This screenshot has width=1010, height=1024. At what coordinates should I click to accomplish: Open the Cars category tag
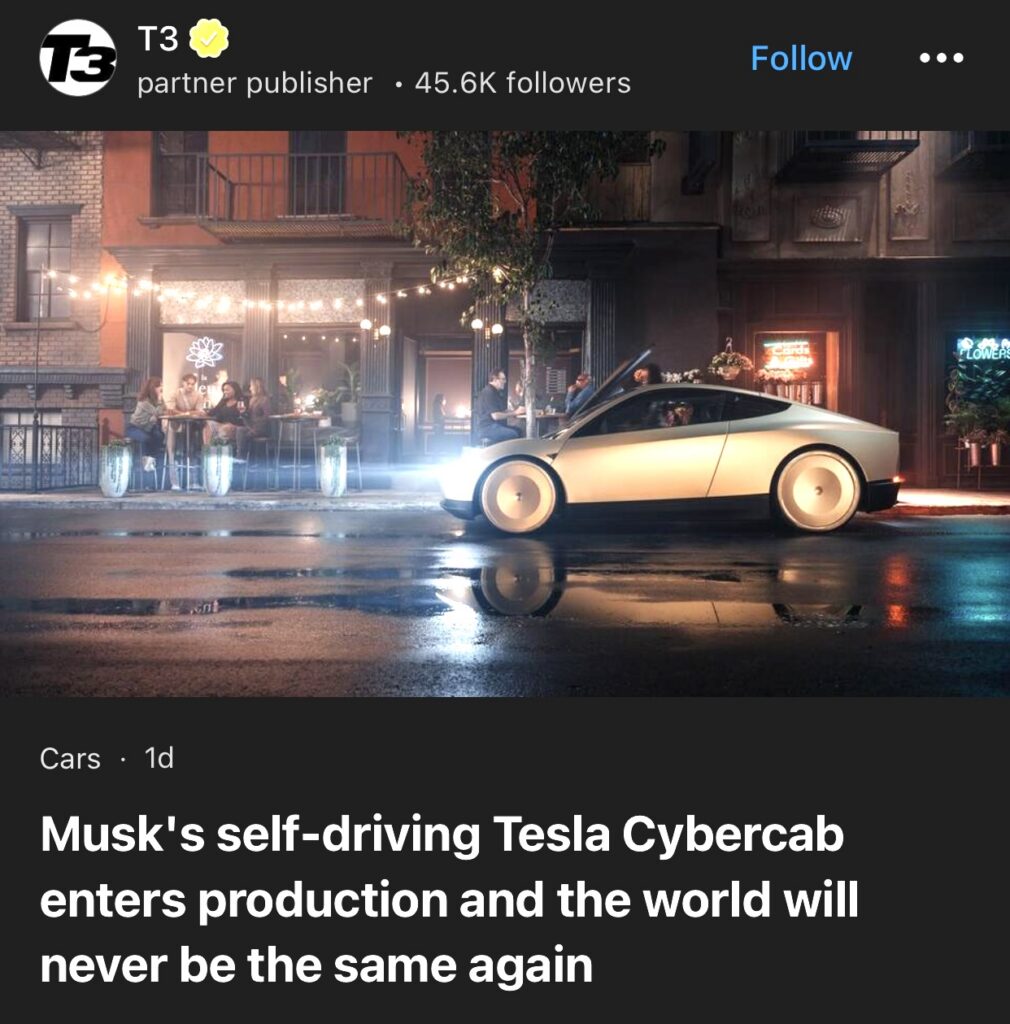[70, 758]
